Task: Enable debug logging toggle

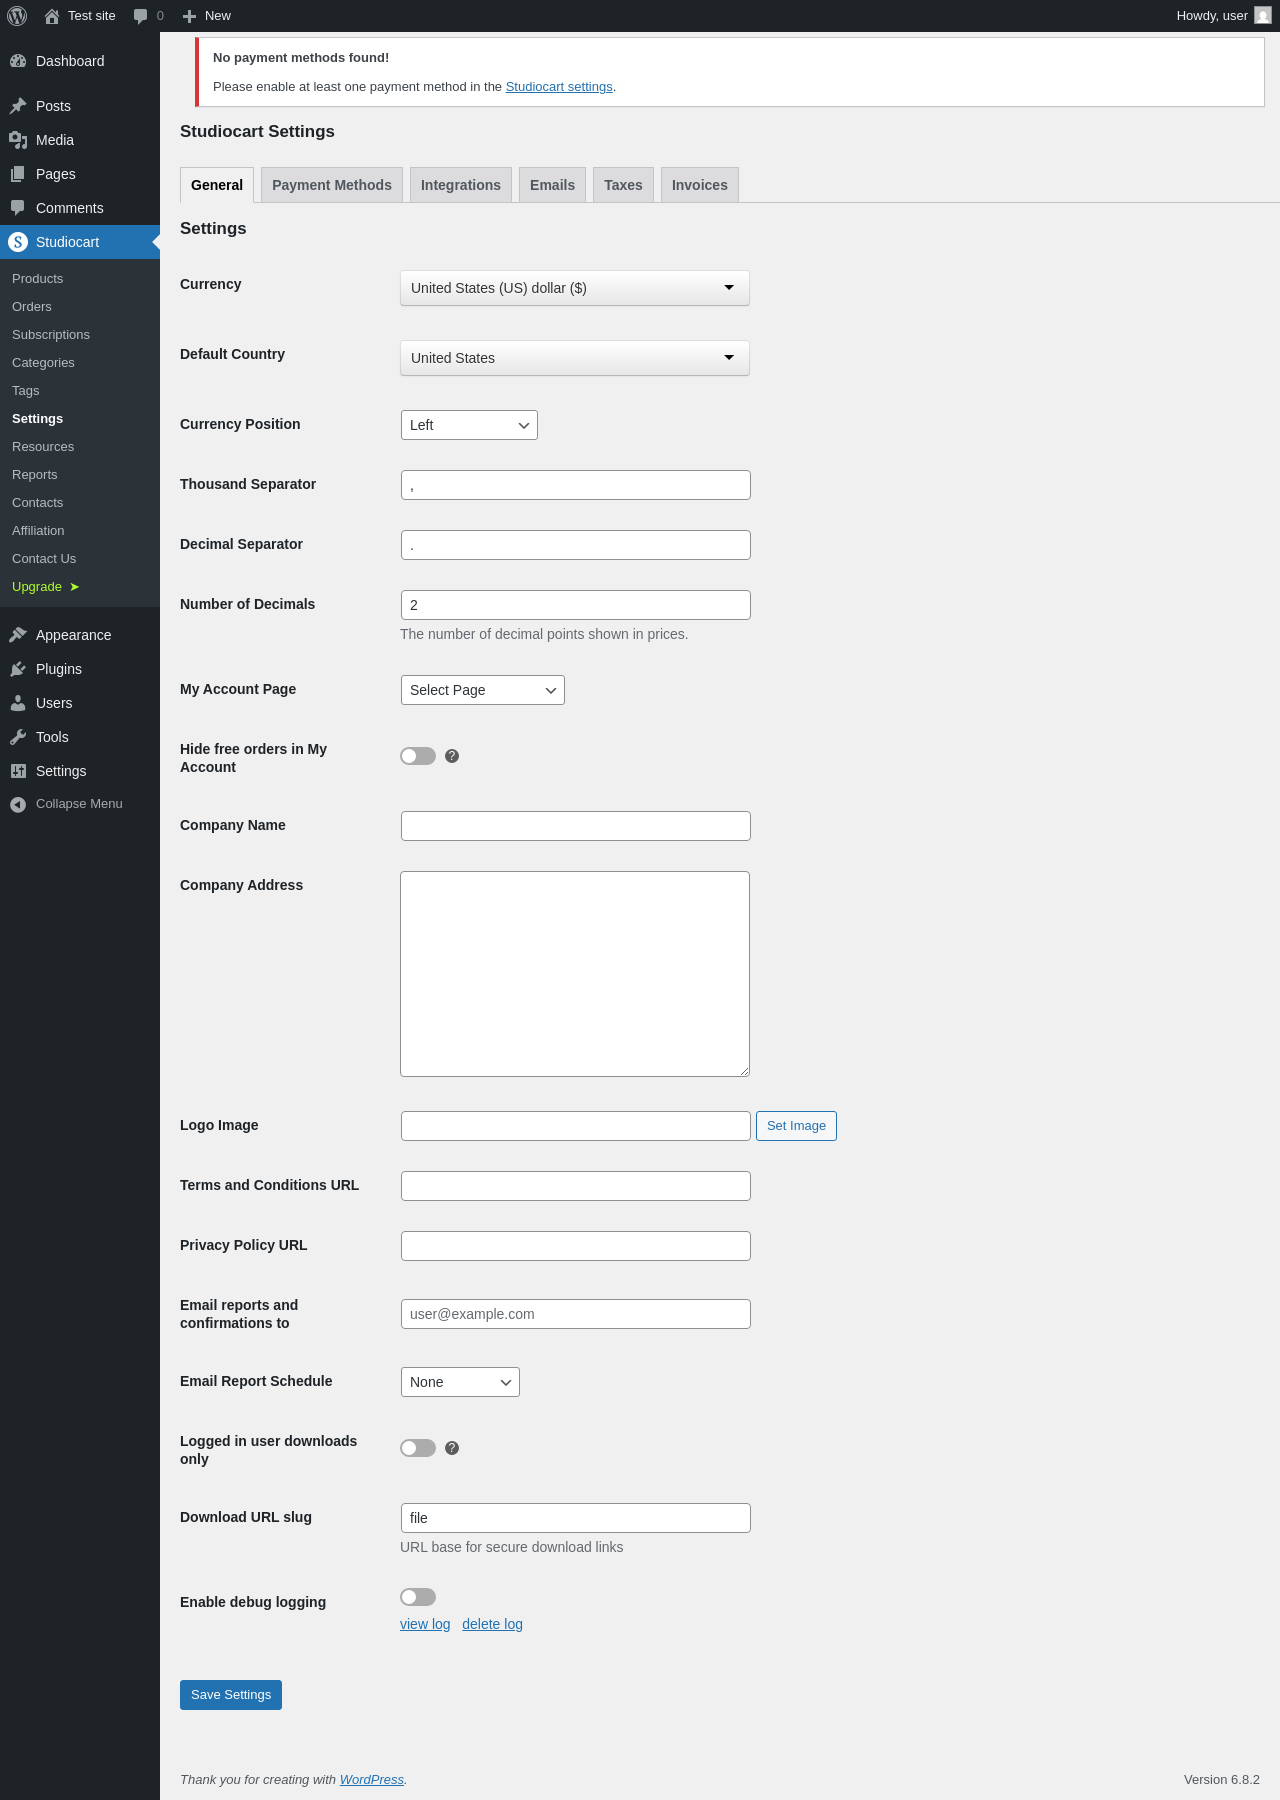Action: click(x=418, y=1597)
